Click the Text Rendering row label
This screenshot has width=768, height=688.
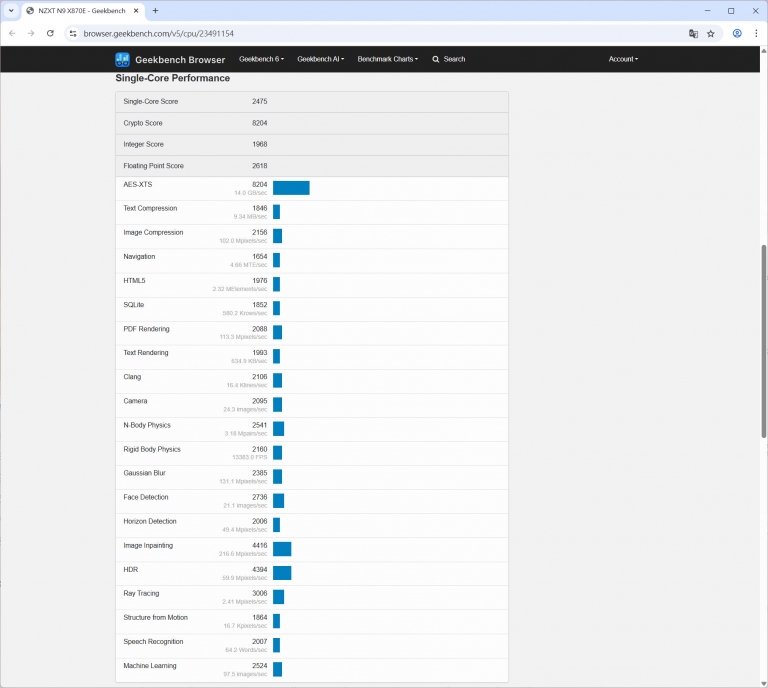[x=145, y=353]
